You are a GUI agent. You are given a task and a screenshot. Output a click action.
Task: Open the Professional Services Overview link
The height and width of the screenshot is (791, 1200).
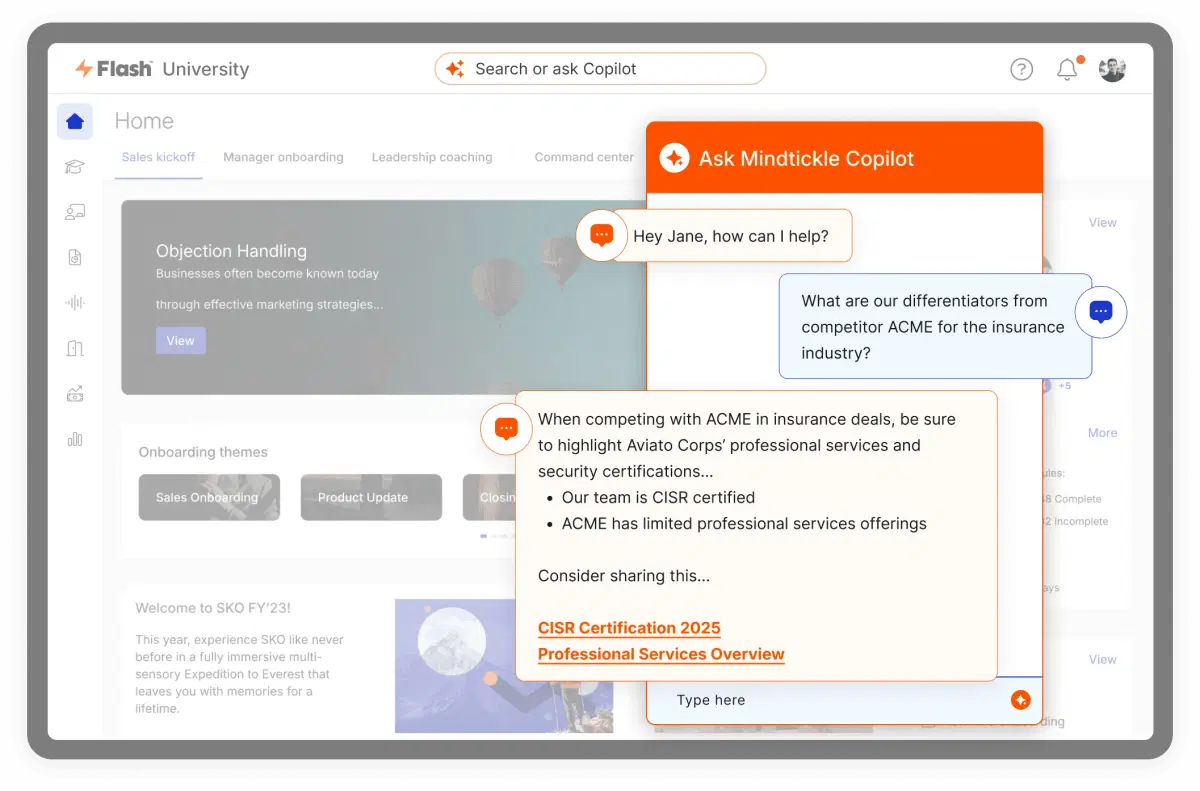(661, 654)
